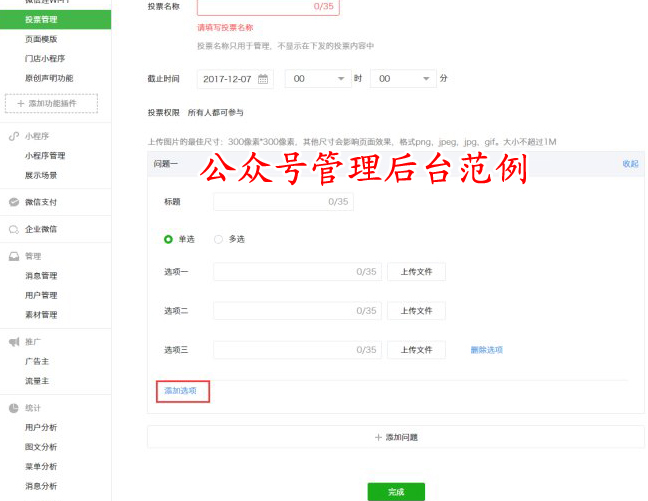Click the 推广 megaphone icon in sidebar
Image resolution: width=648 pixels, height=501 pixels.
(13, 342)
